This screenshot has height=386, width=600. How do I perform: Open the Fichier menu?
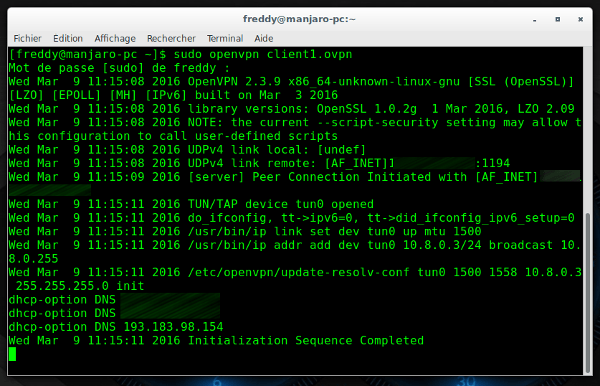point(27,39)
